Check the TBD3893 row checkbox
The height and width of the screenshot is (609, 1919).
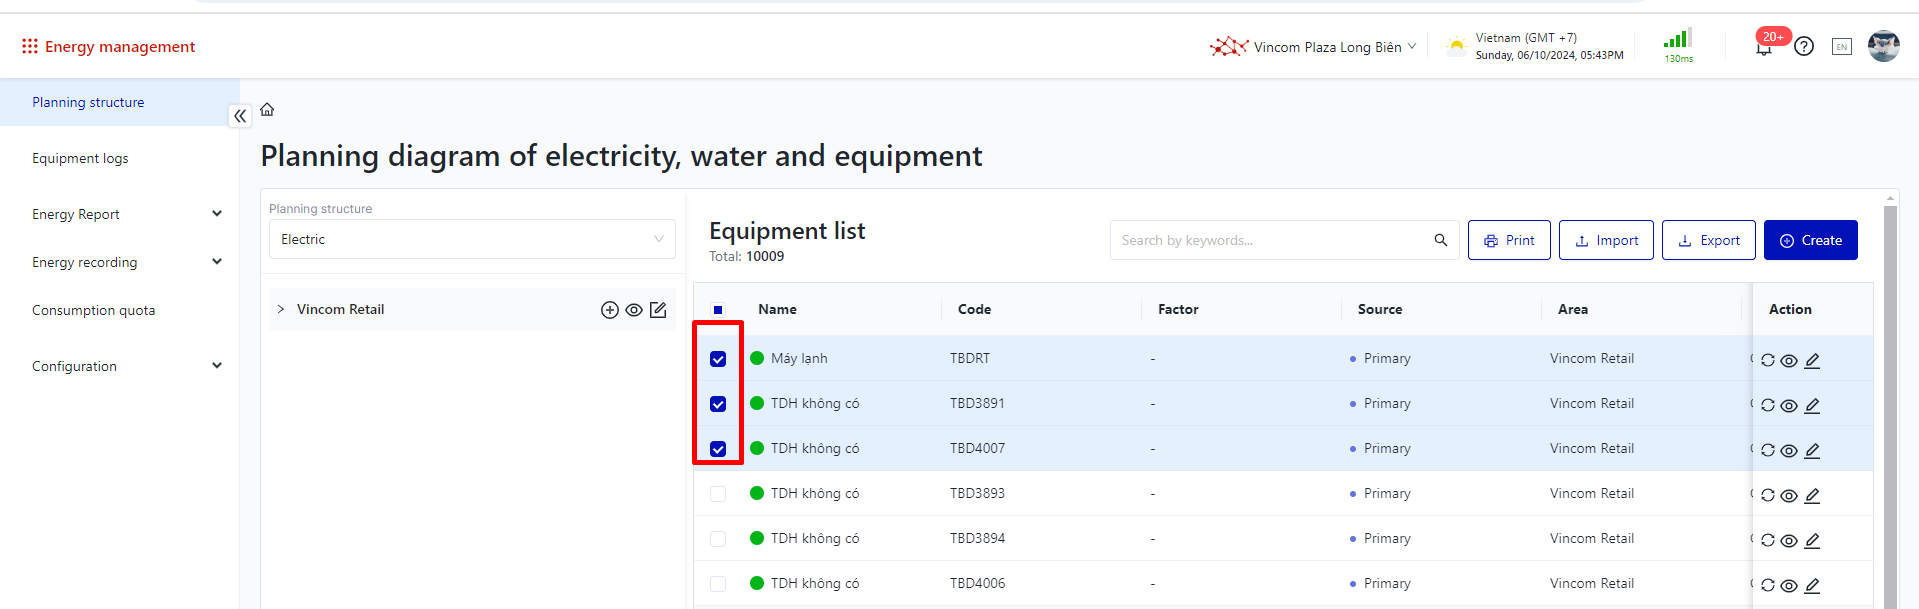(718, 494)
